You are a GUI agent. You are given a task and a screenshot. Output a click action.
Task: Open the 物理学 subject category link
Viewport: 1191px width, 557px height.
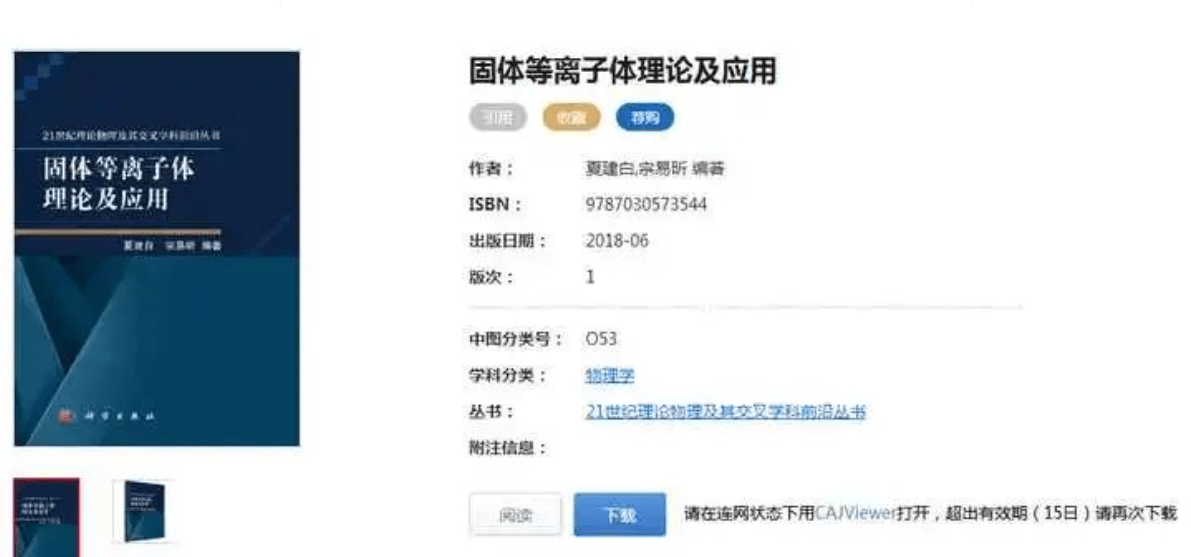[x=610, y=375]
